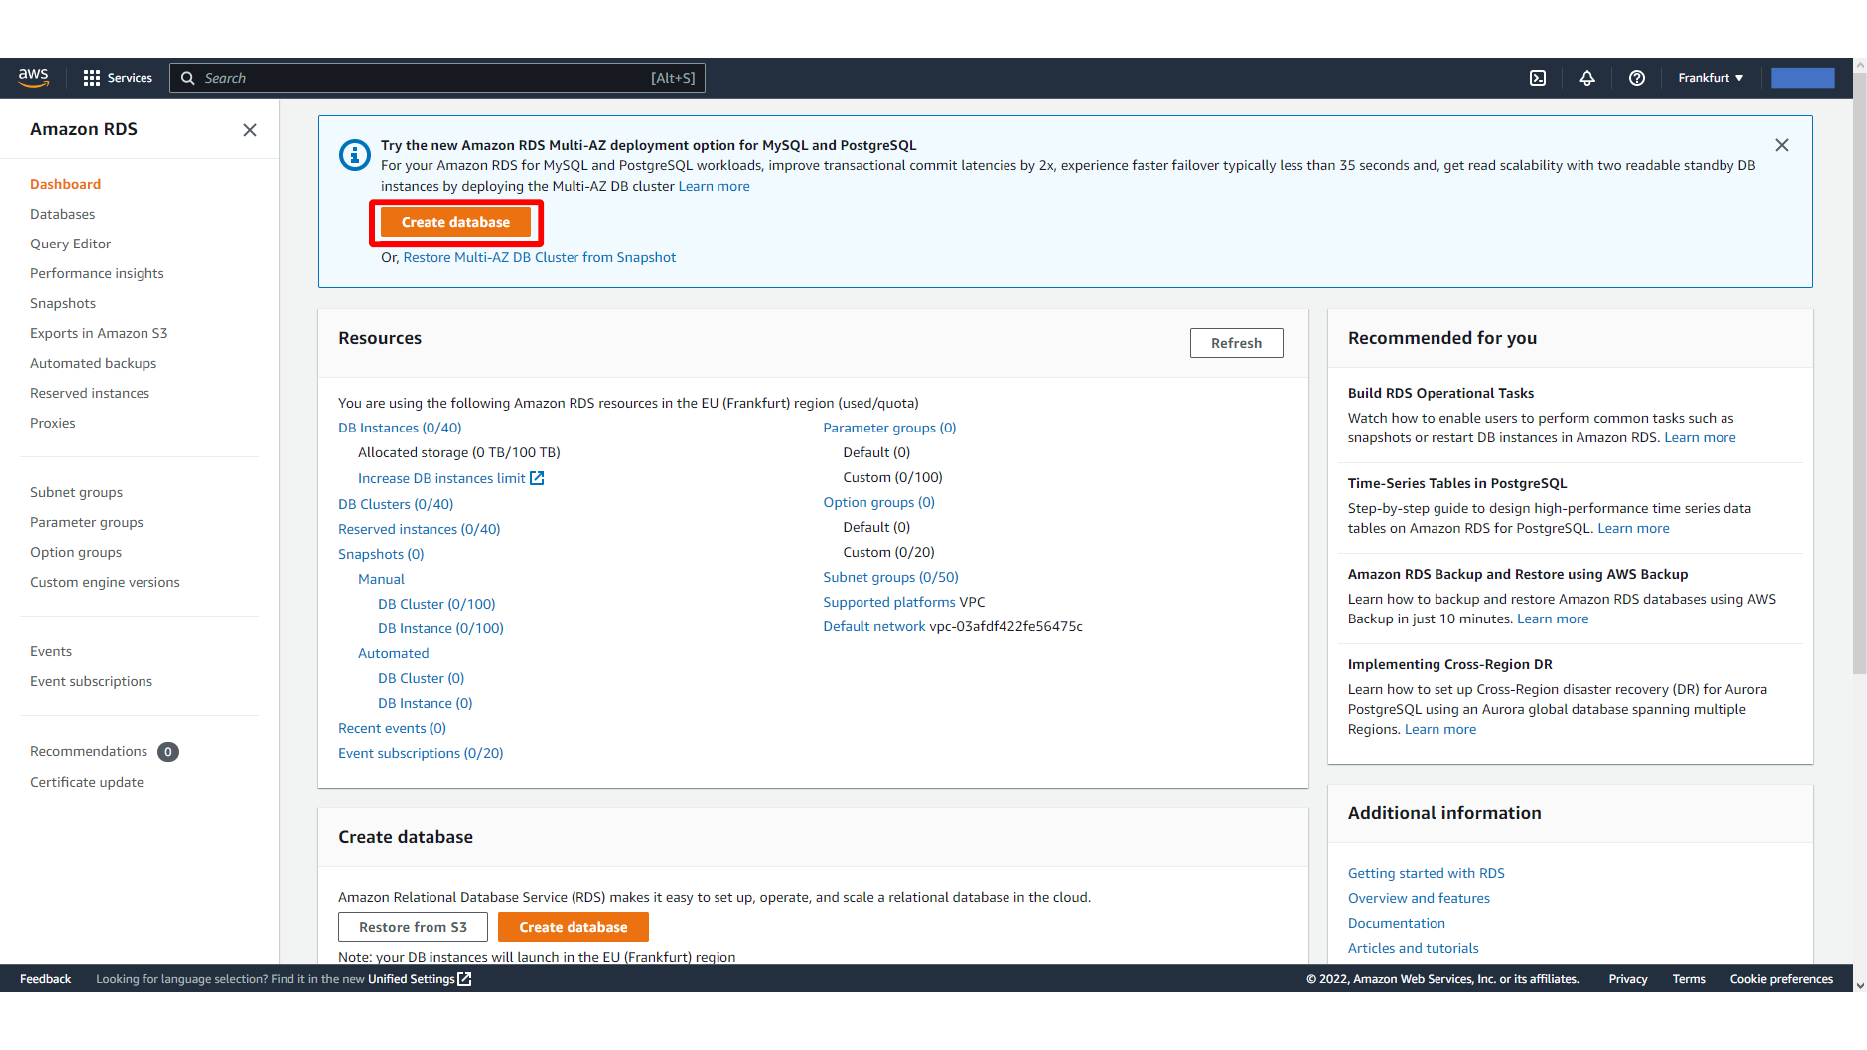The height and width of the screenshot is (1050, 1867).
Task: Open Event subscriptions (0/20) link
Action: 421,754
